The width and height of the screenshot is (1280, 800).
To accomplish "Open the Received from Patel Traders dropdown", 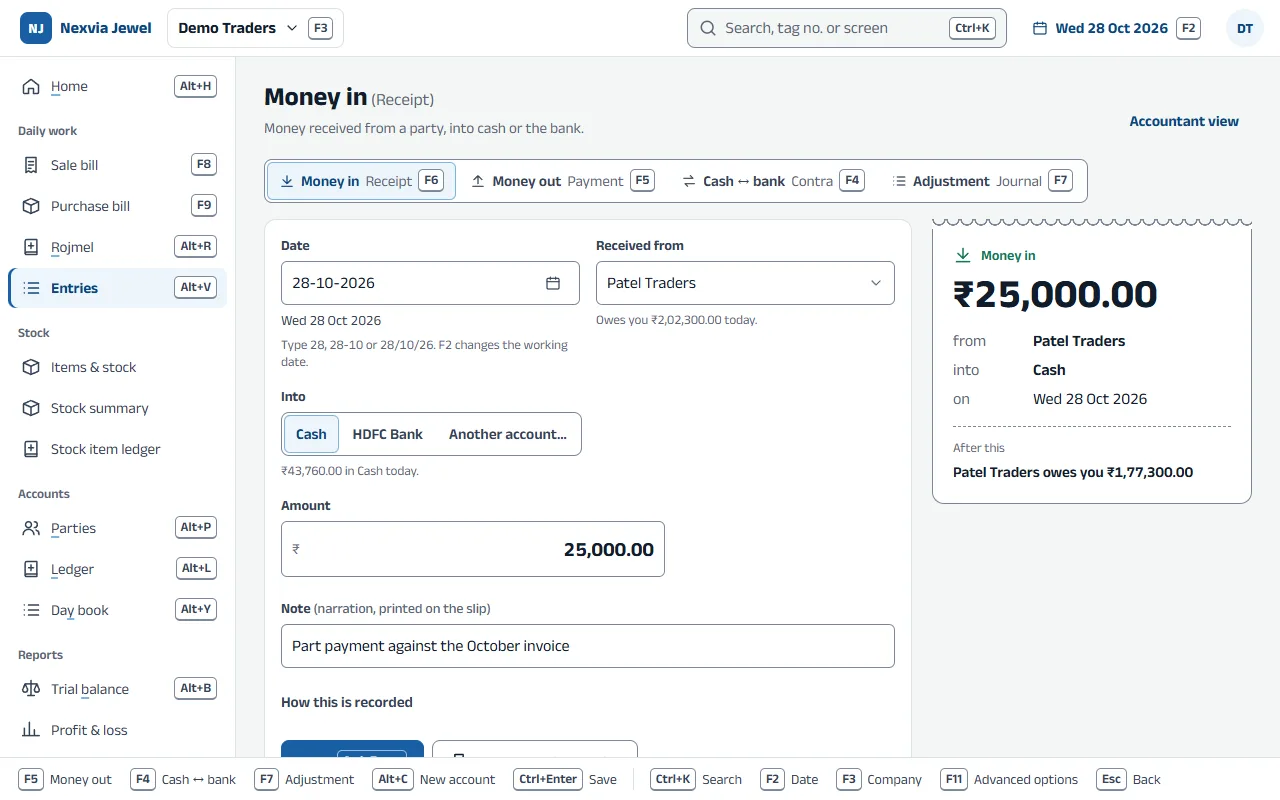I will pos(745,283).
